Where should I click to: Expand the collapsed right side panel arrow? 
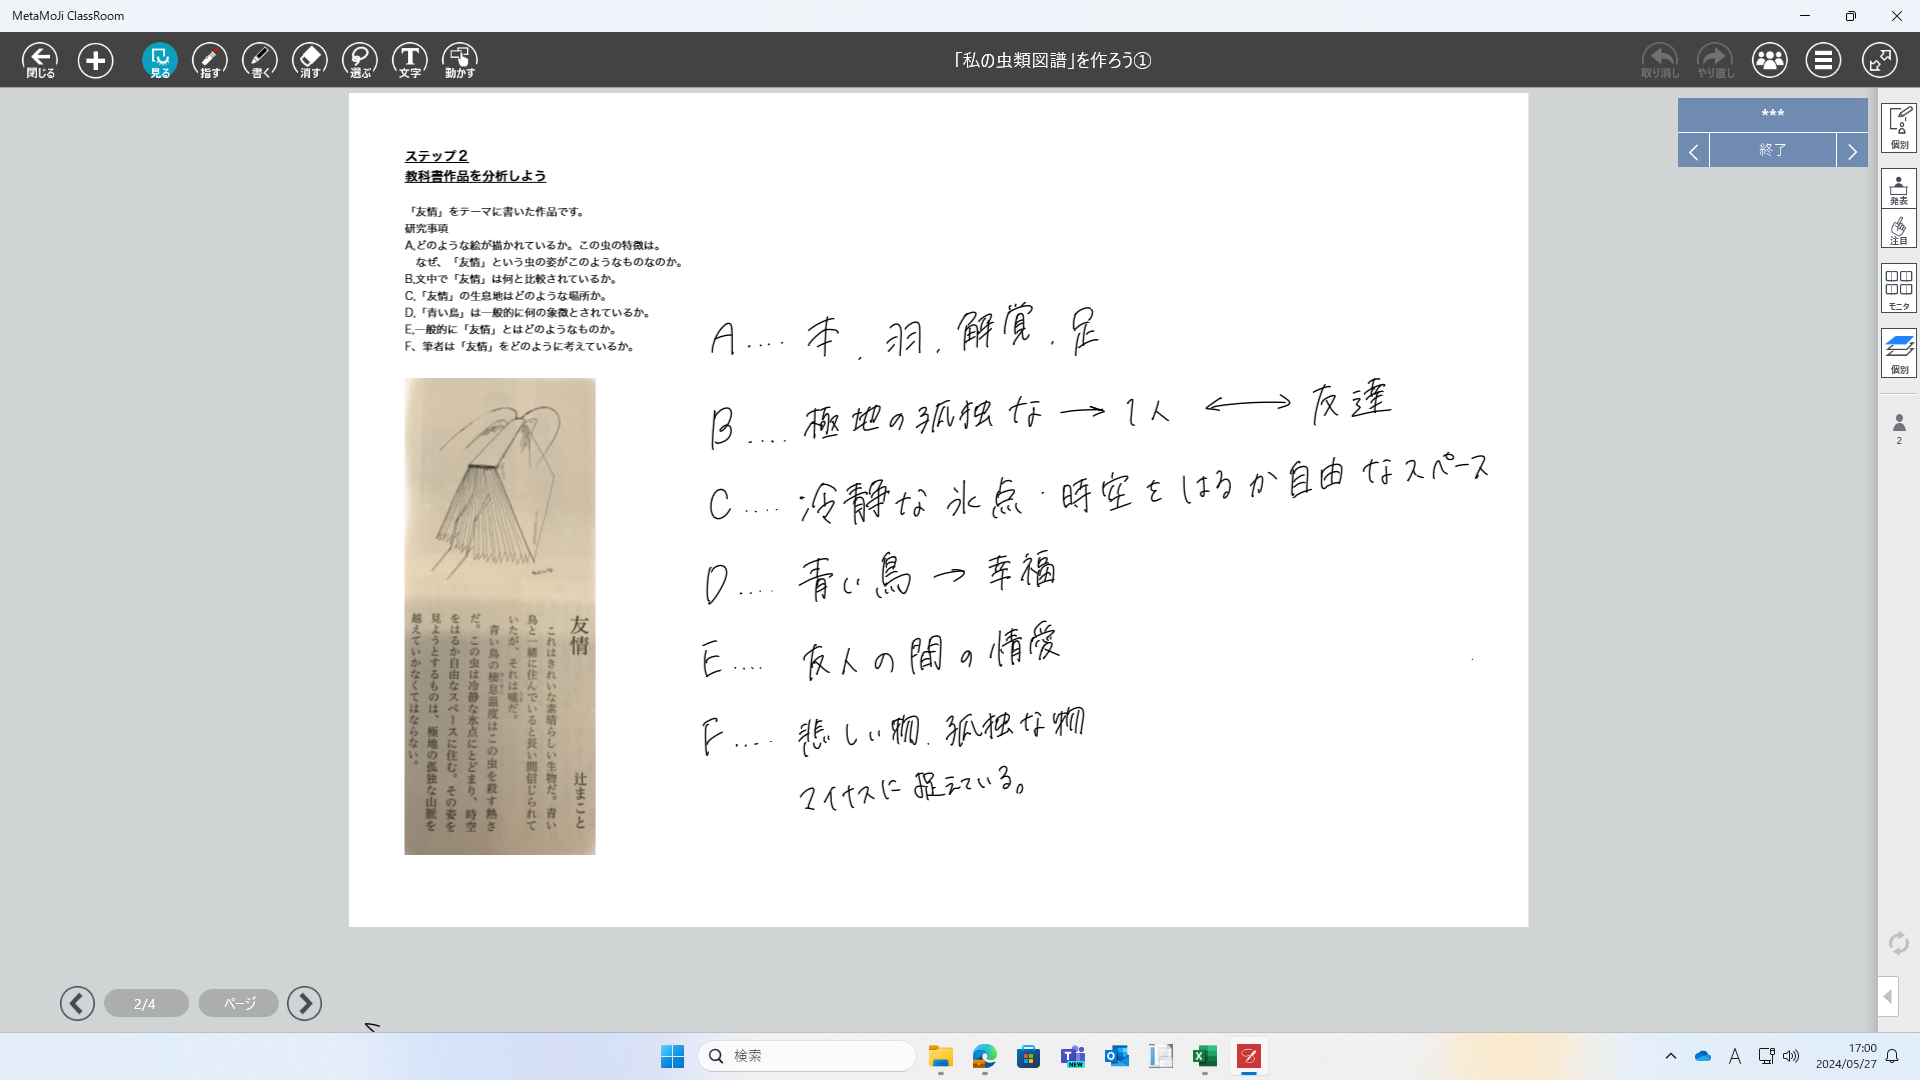[1887, 996]
